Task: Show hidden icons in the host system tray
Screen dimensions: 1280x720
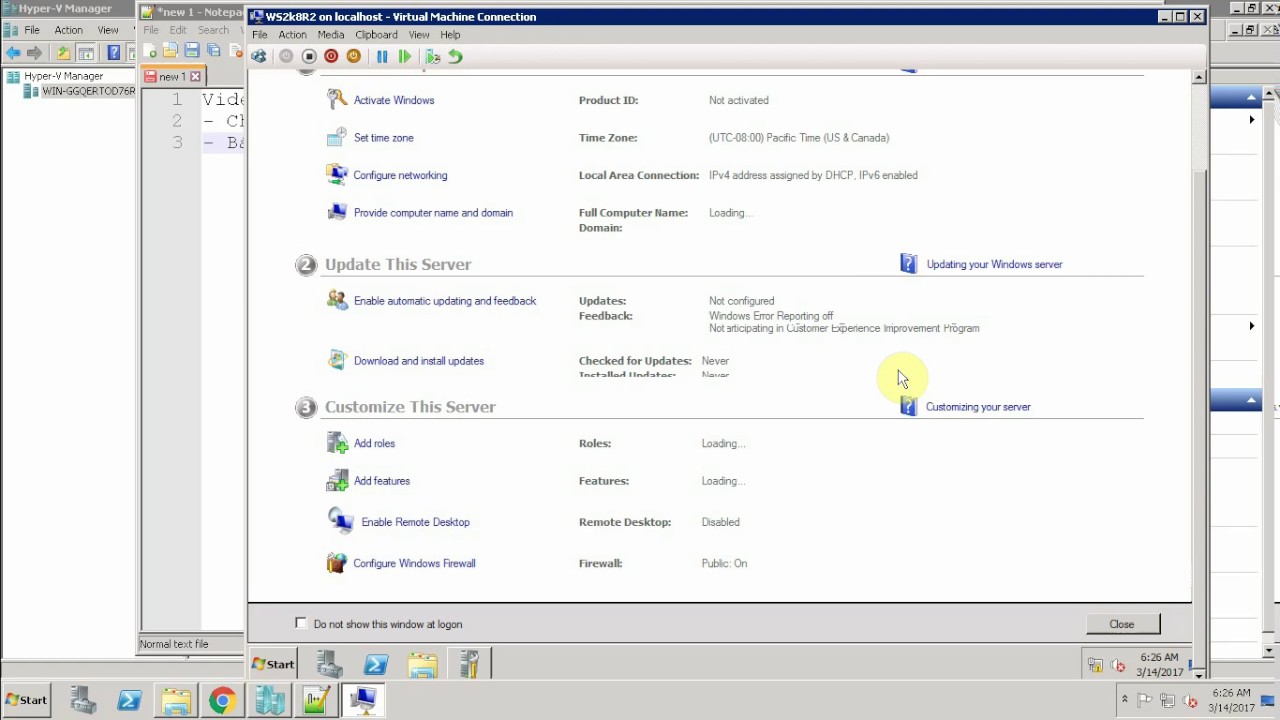Action: [1125, 700]
